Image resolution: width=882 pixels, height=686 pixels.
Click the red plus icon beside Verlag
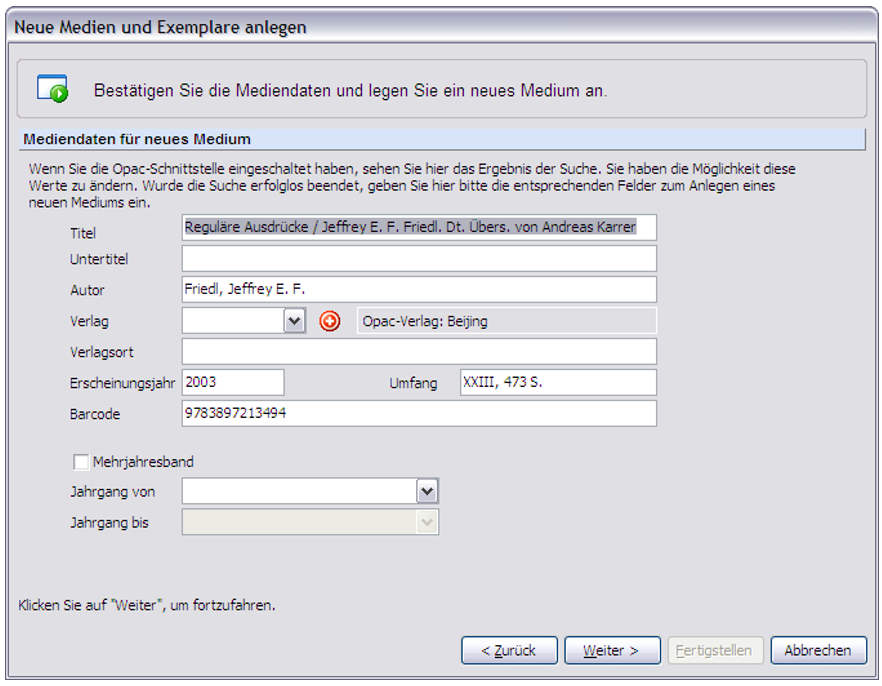pos(330,321)
